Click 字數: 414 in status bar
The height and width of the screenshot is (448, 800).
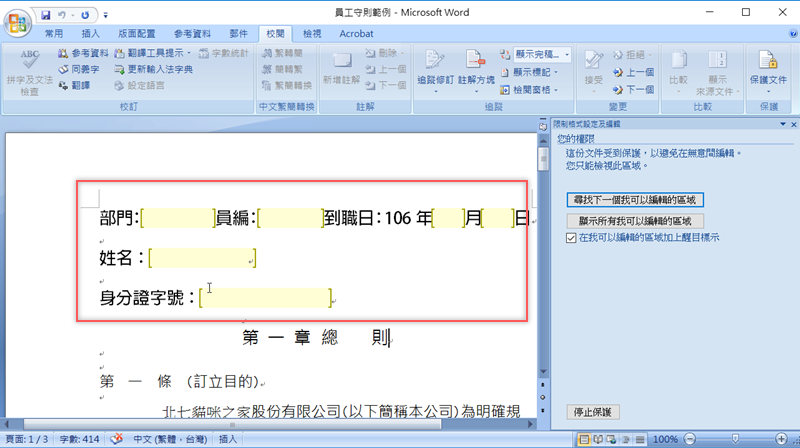80,439
